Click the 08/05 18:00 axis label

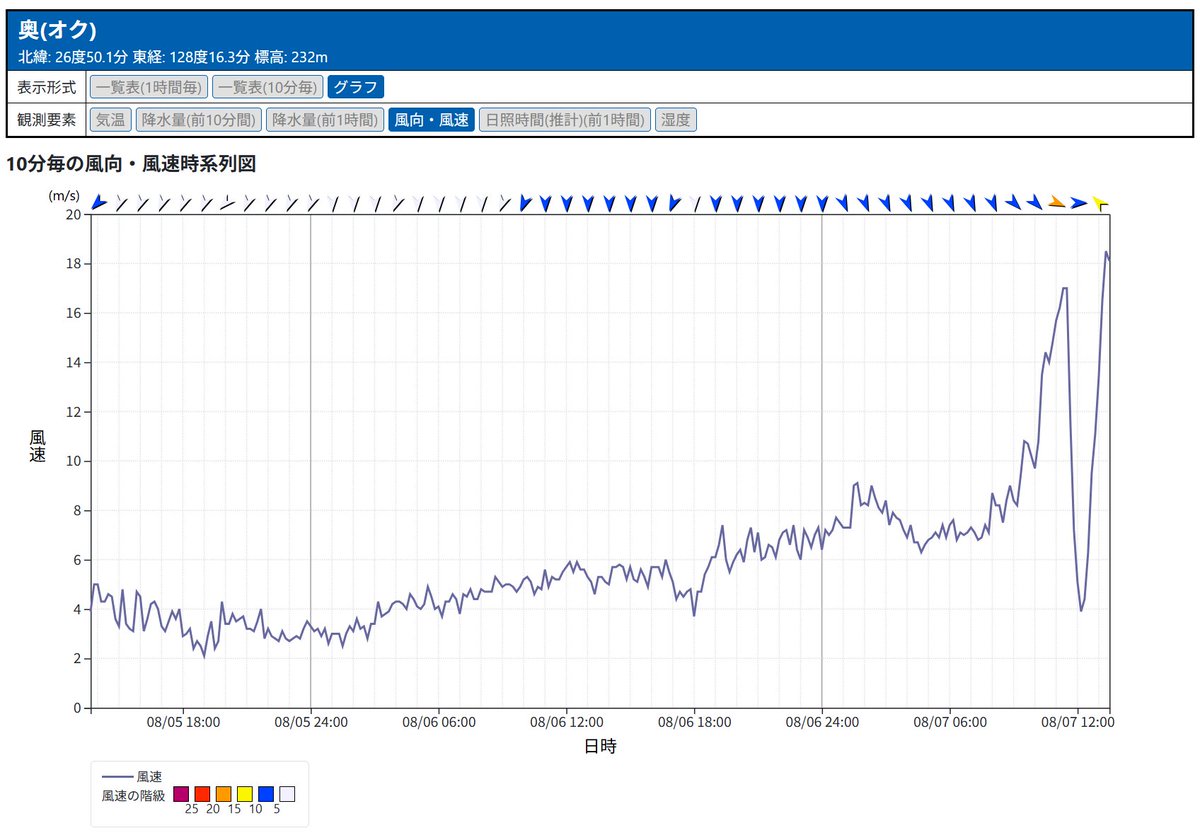point(183,721)
